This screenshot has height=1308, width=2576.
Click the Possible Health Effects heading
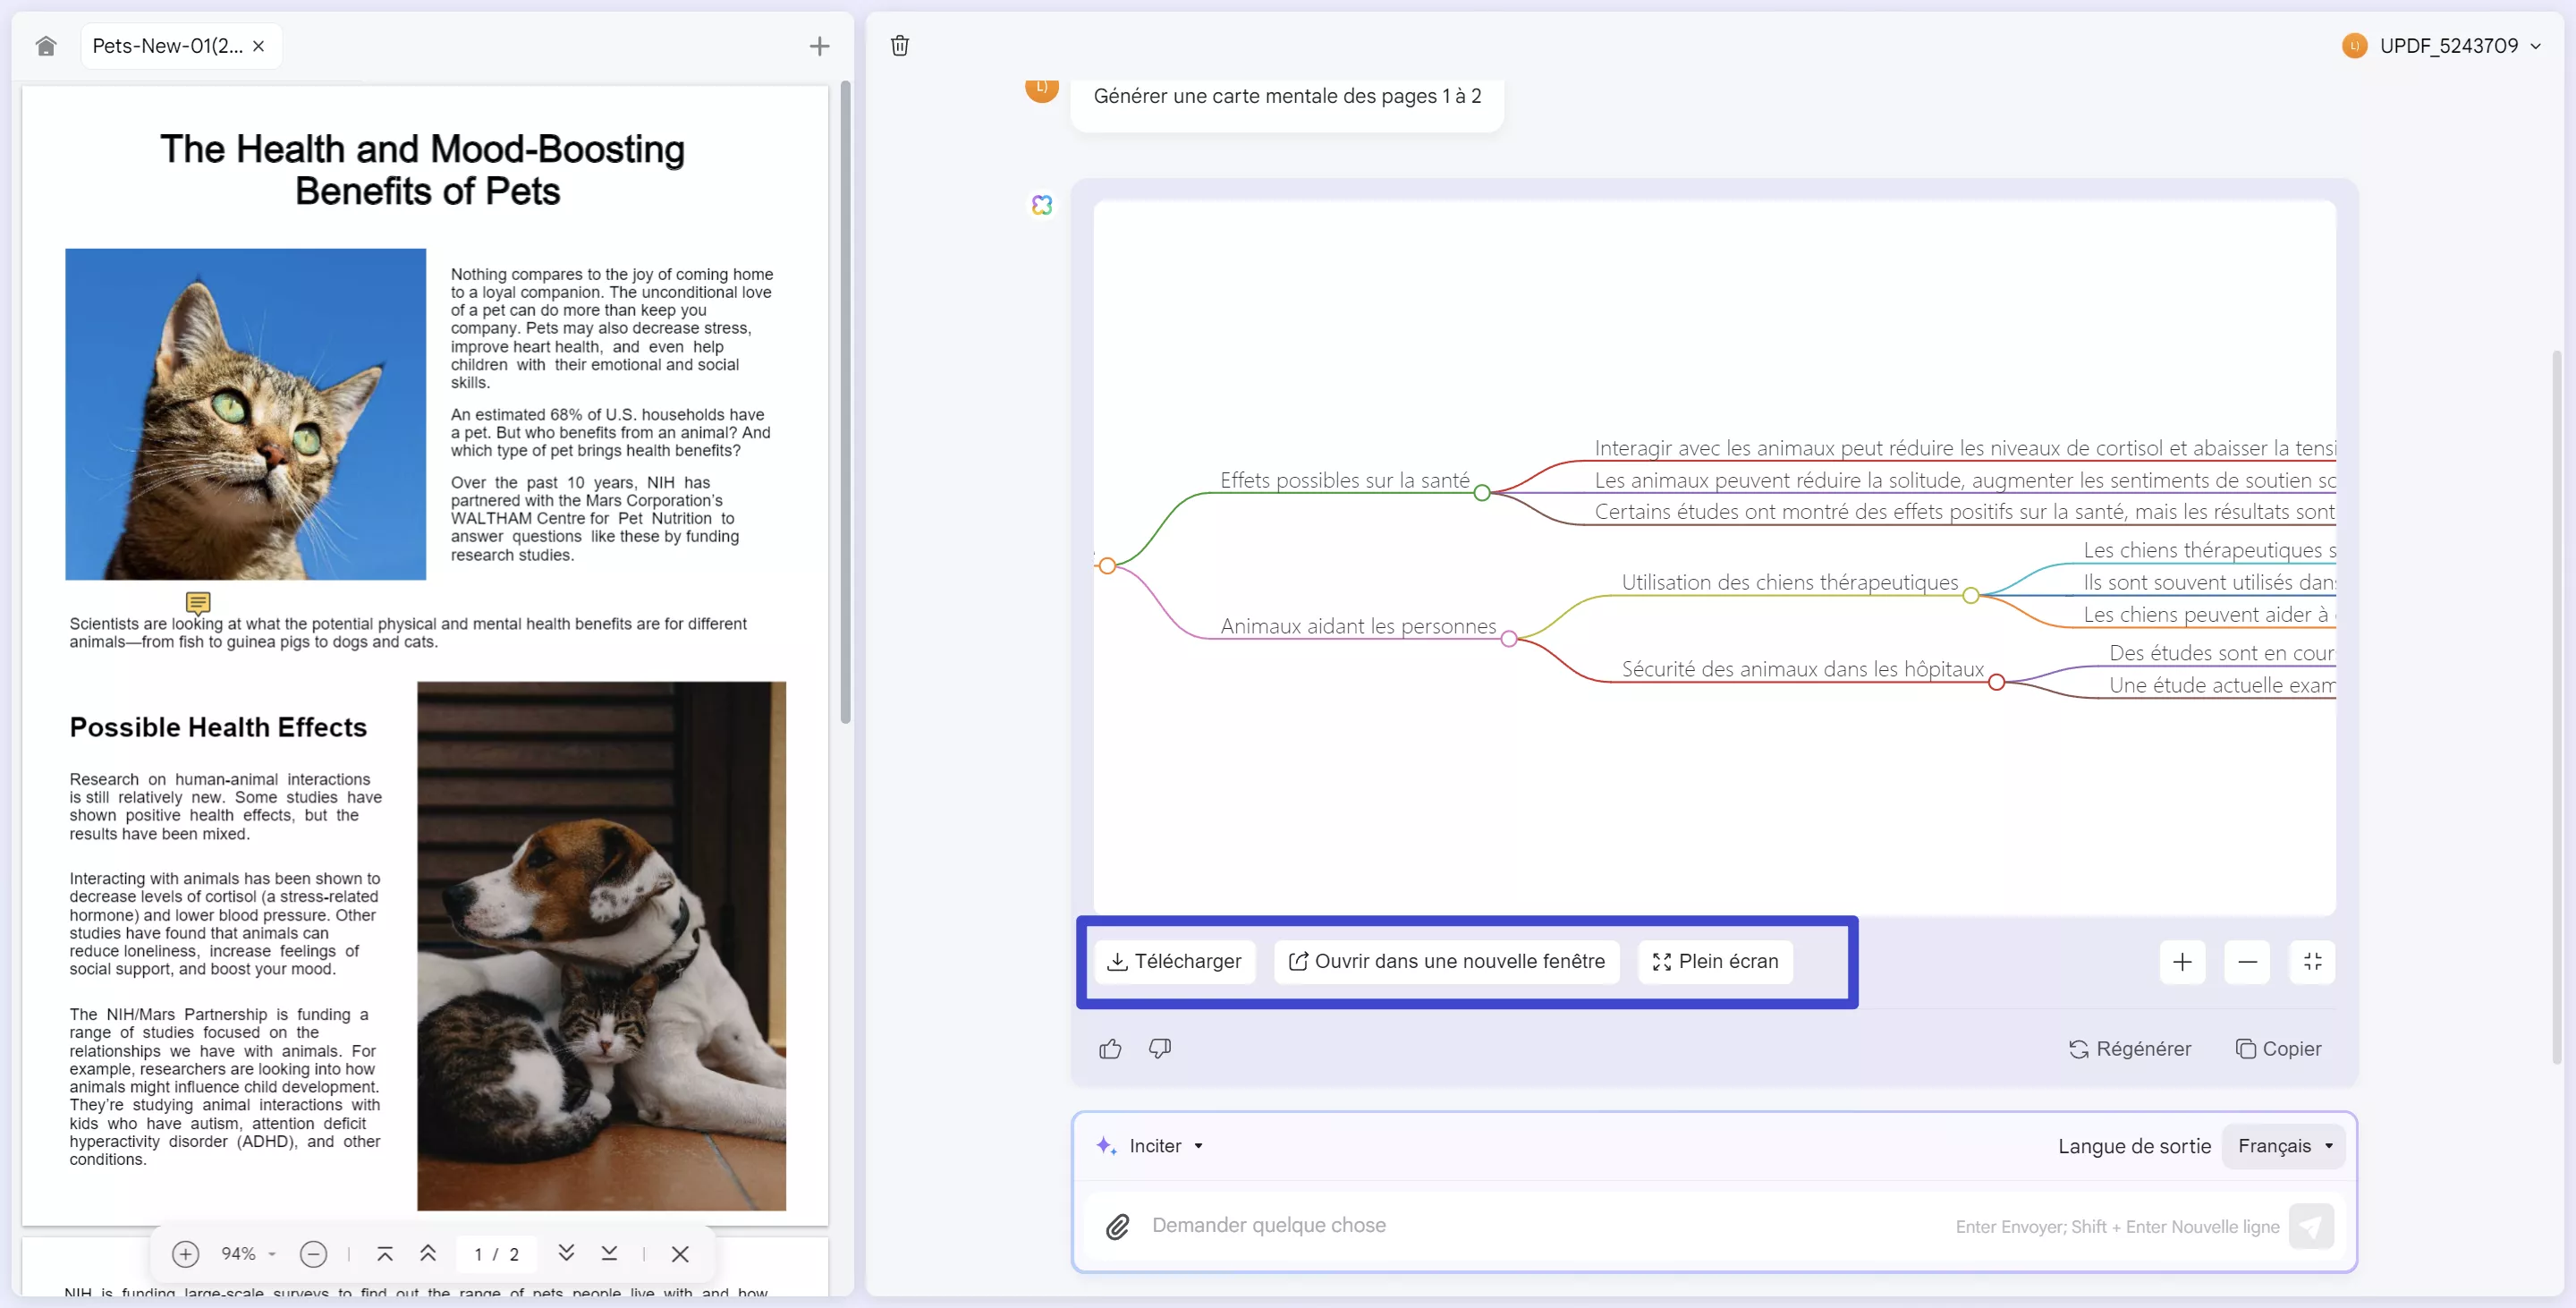point(218,727)
